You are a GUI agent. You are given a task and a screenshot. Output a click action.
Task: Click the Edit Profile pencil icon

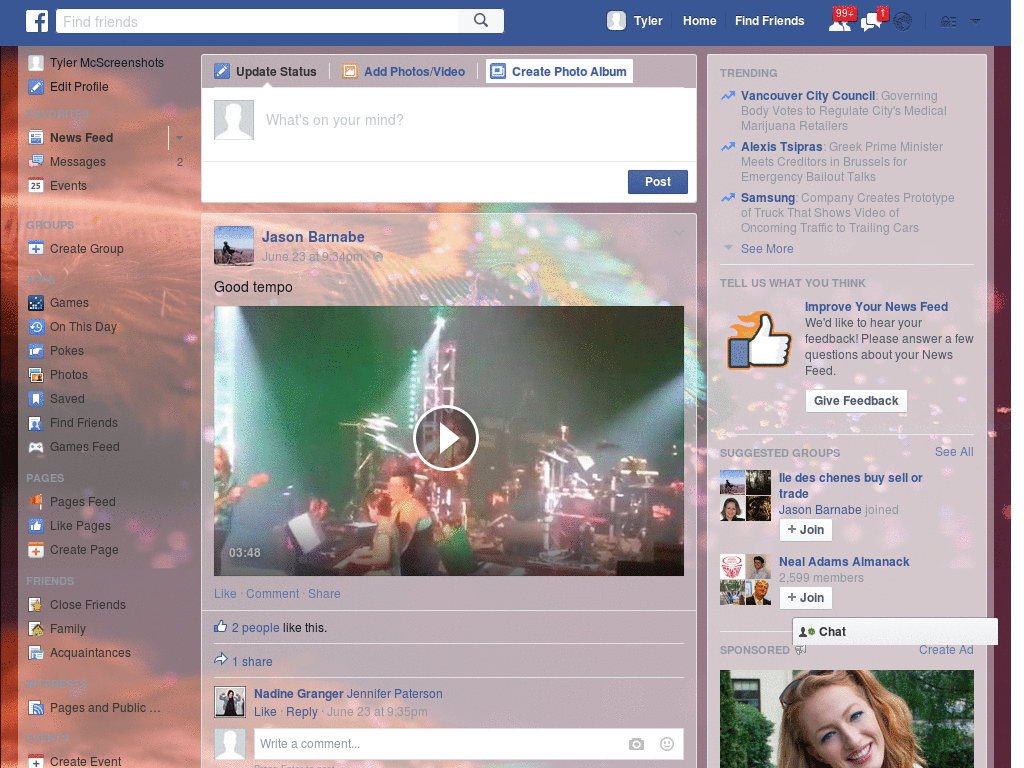36,87
